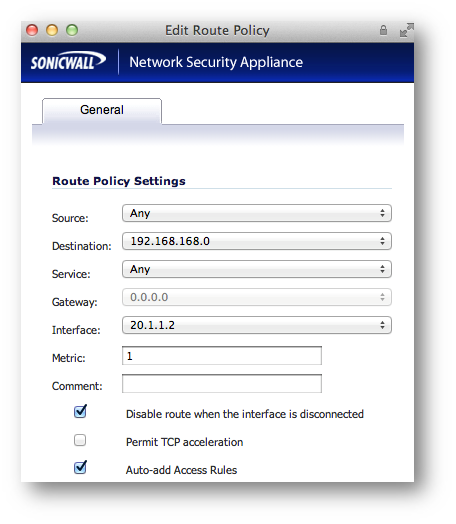Click the red close window button

32,30
